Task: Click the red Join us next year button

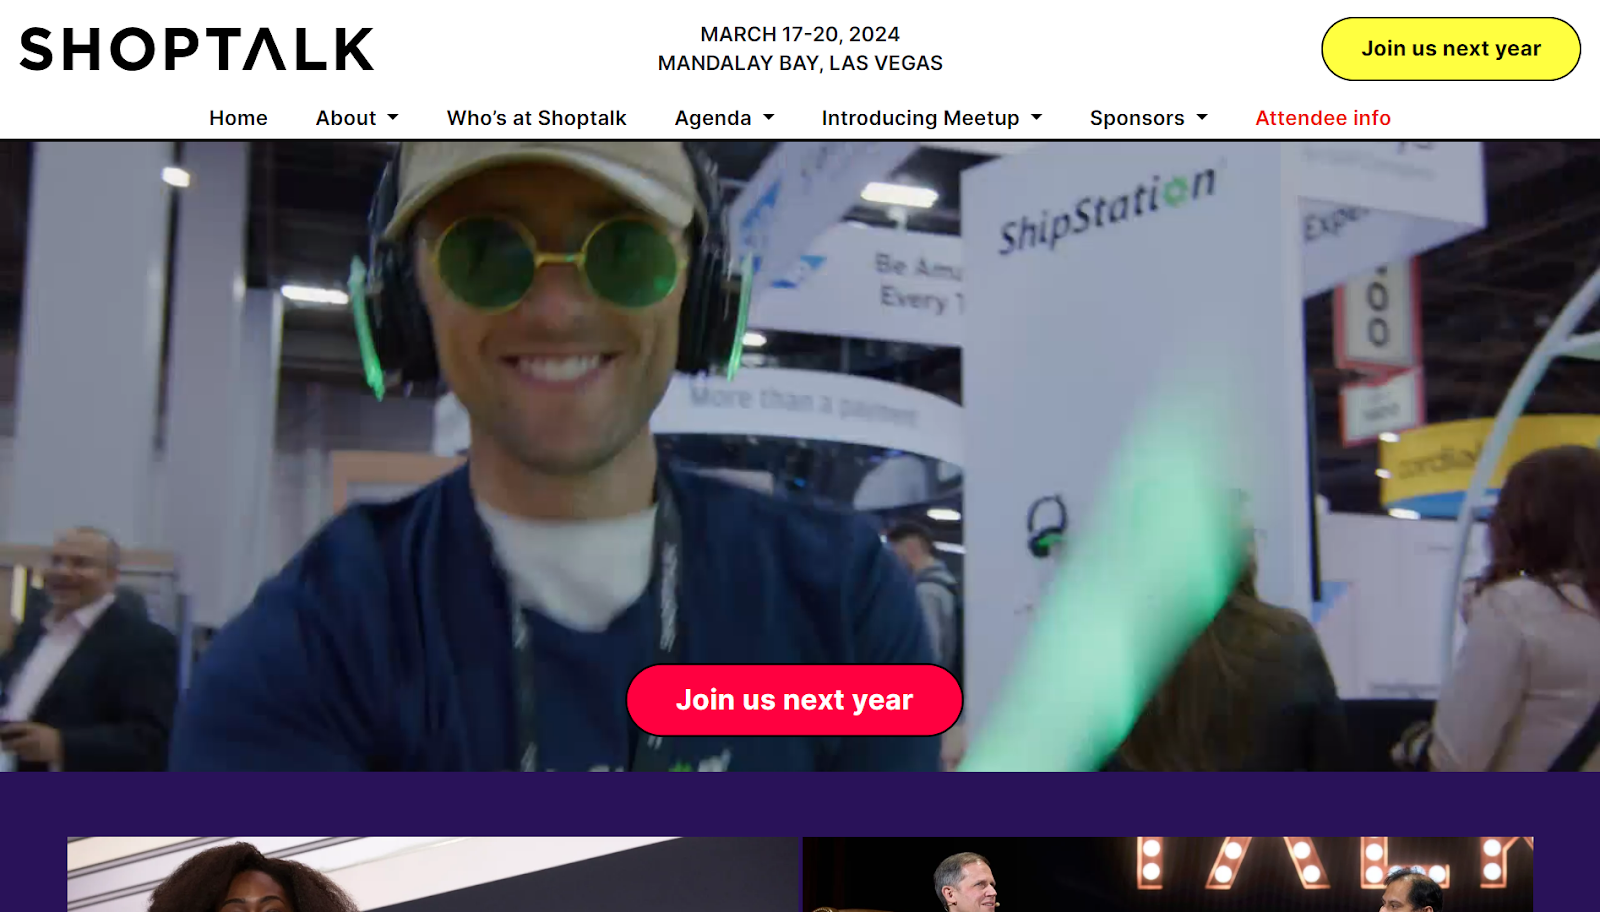Action: 794,700
